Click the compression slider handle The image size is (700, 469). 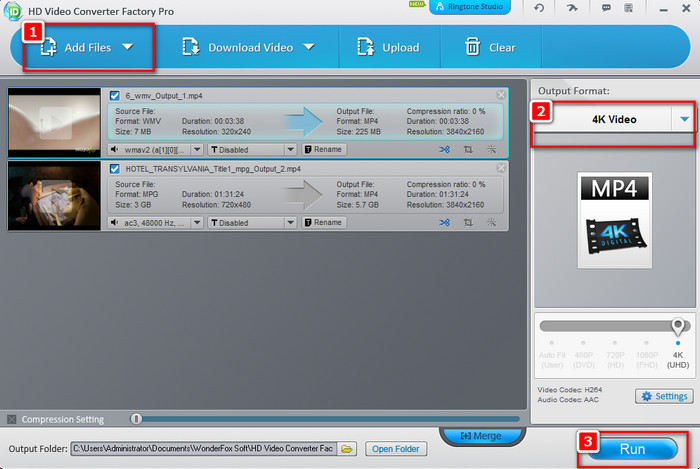(136, 419)
